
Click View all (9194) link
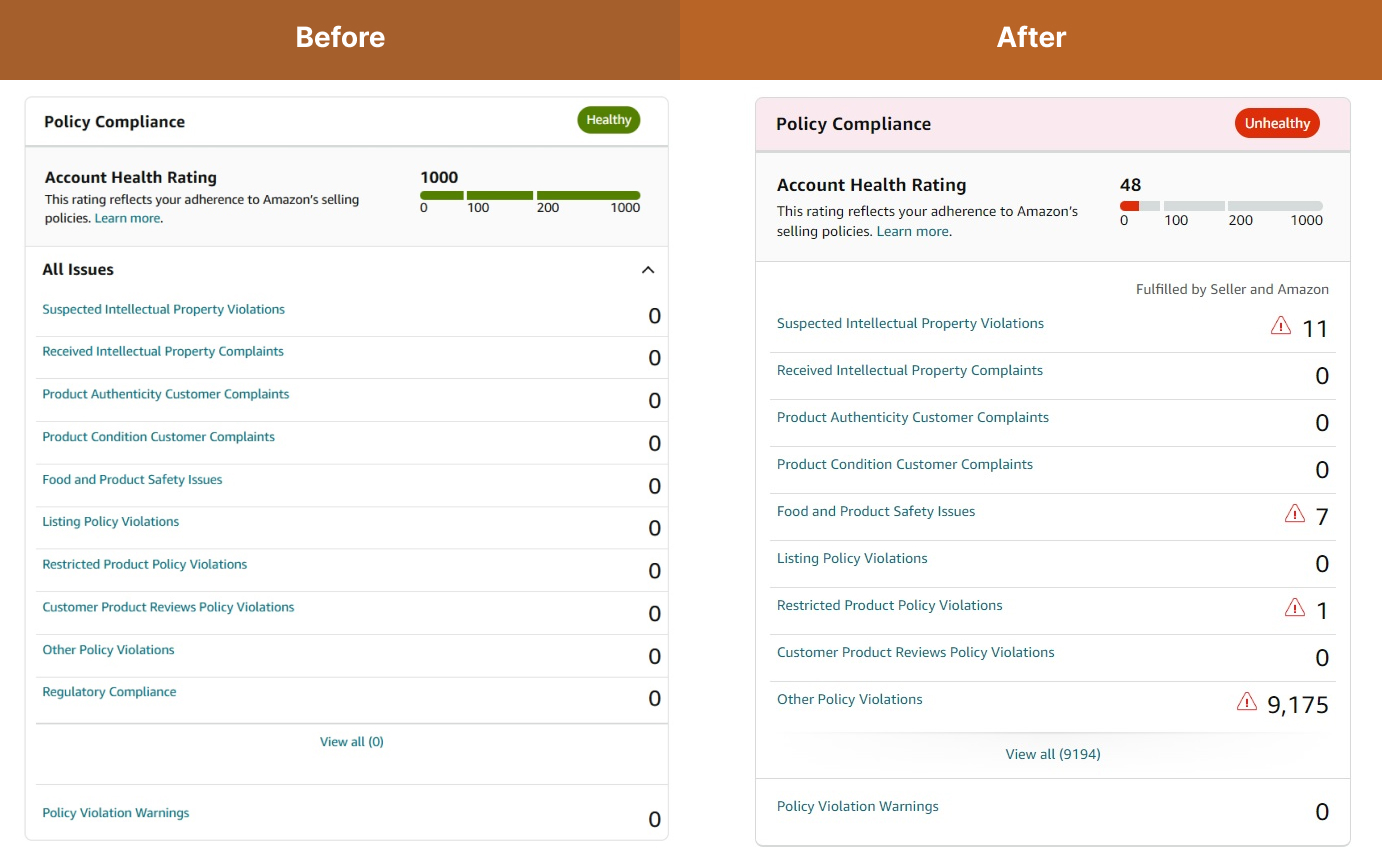[1052, 754]
